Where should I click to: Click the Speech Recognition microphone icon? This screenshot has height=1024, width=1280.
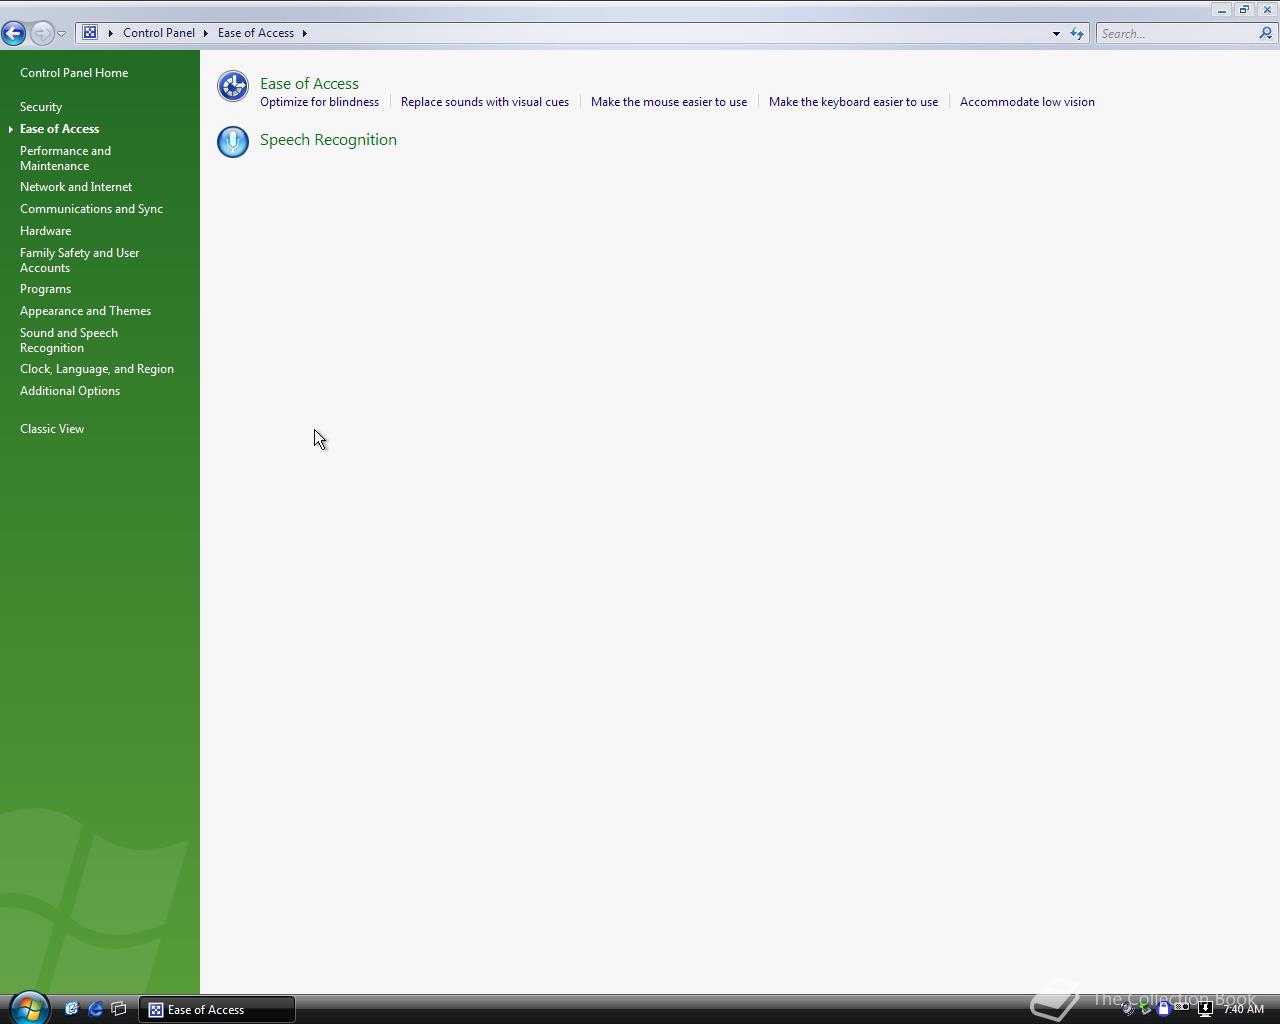pyautogui.click(x=233, y=141)
